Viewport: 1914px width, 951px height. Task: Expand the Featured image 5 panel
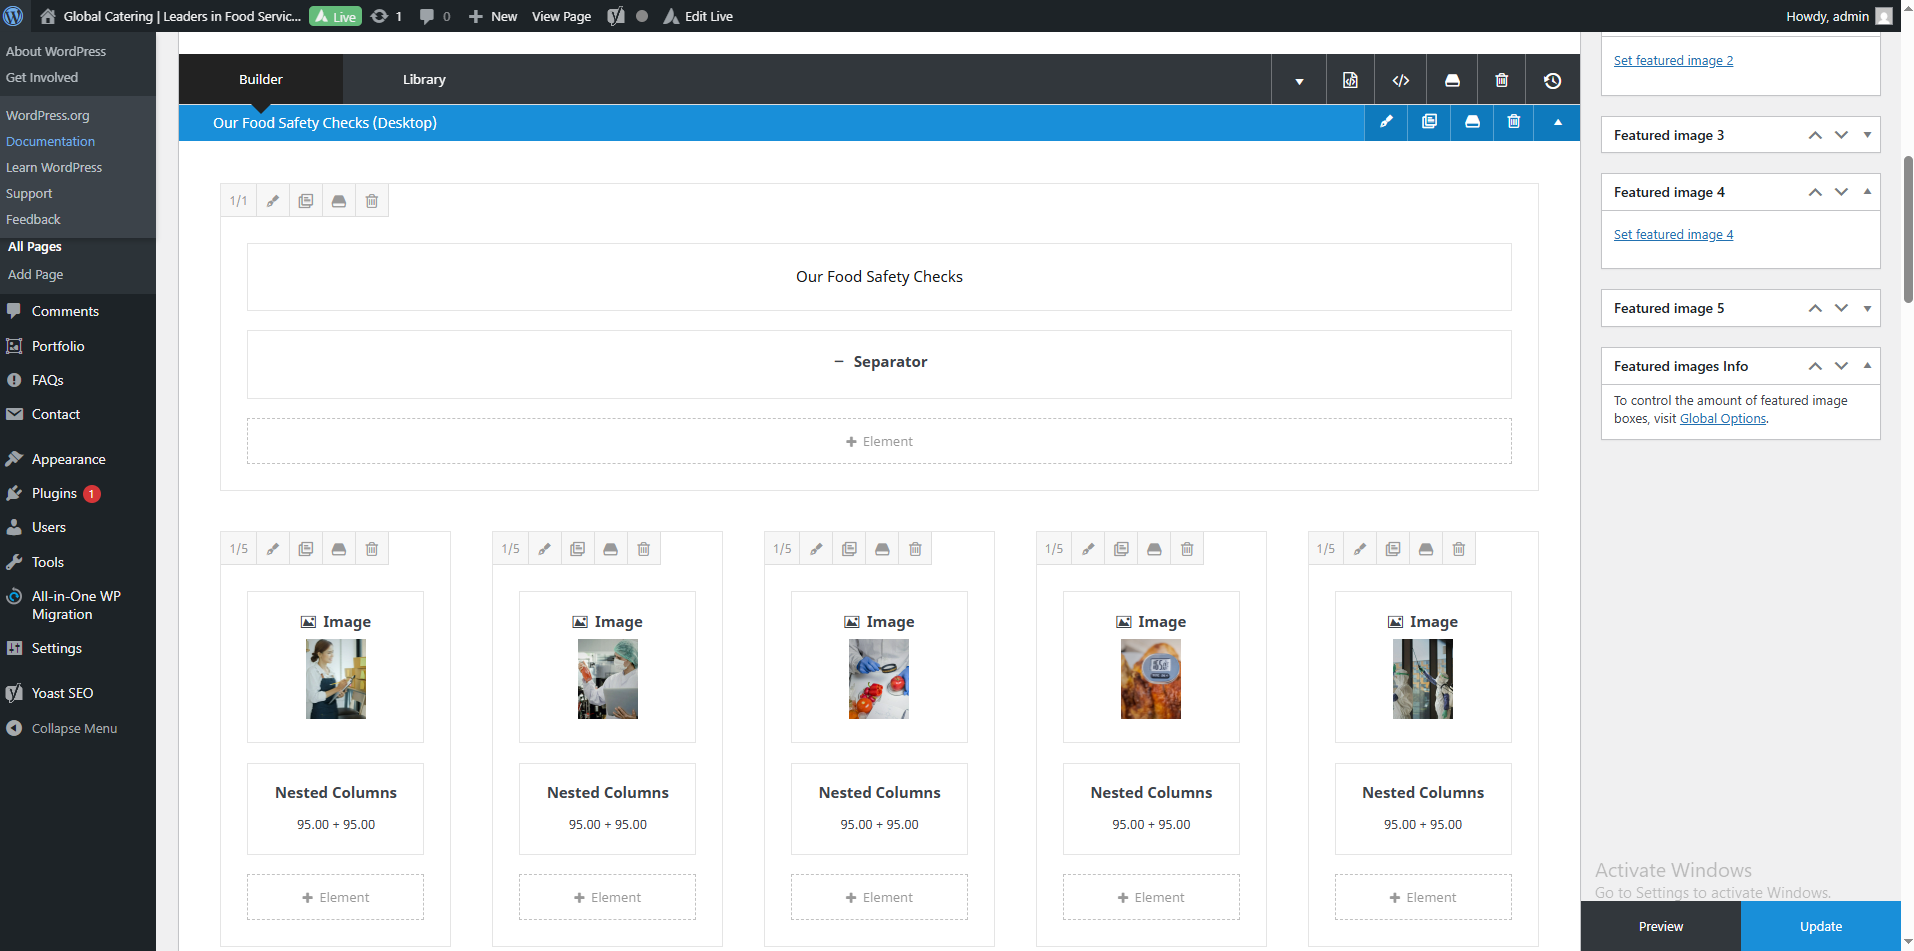click(1867, 308)
